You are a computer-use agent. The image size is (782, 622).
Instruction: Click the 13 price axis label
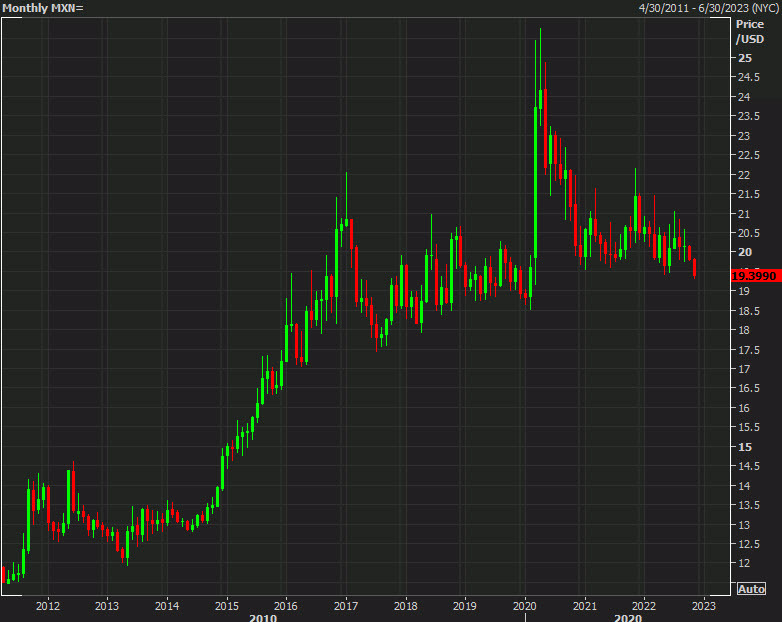pos(744,525)
